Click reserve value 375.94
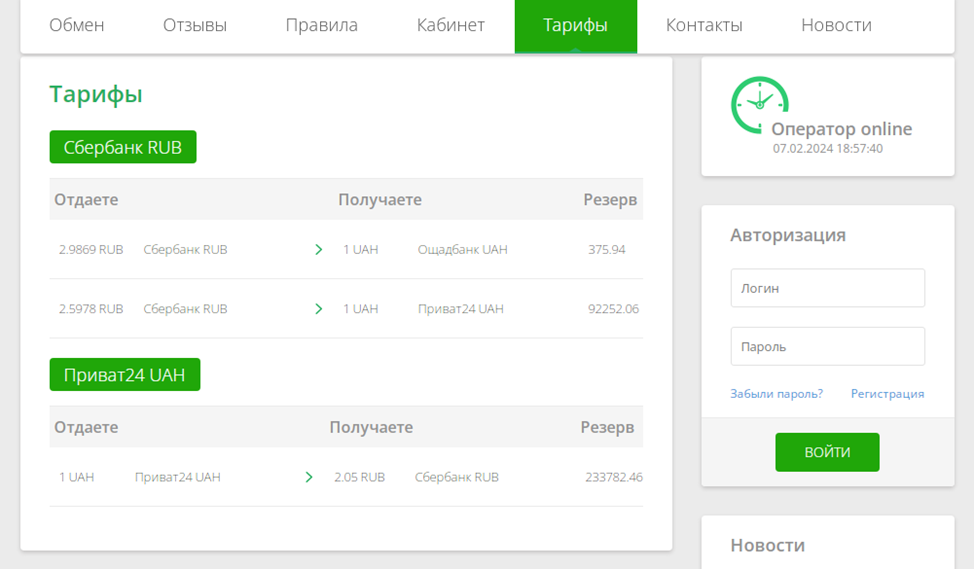 [x=607, y=250]
